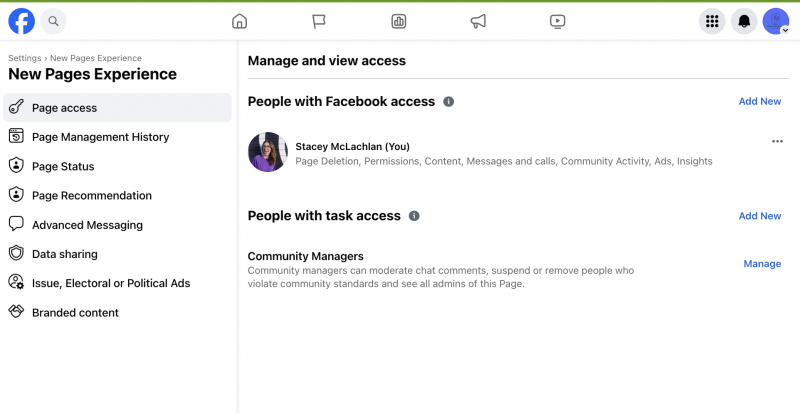This screenshot has width=800, height=413.
Task: Open account profile avatar menu
Action: pyautogui.click(x=776, y=21)
